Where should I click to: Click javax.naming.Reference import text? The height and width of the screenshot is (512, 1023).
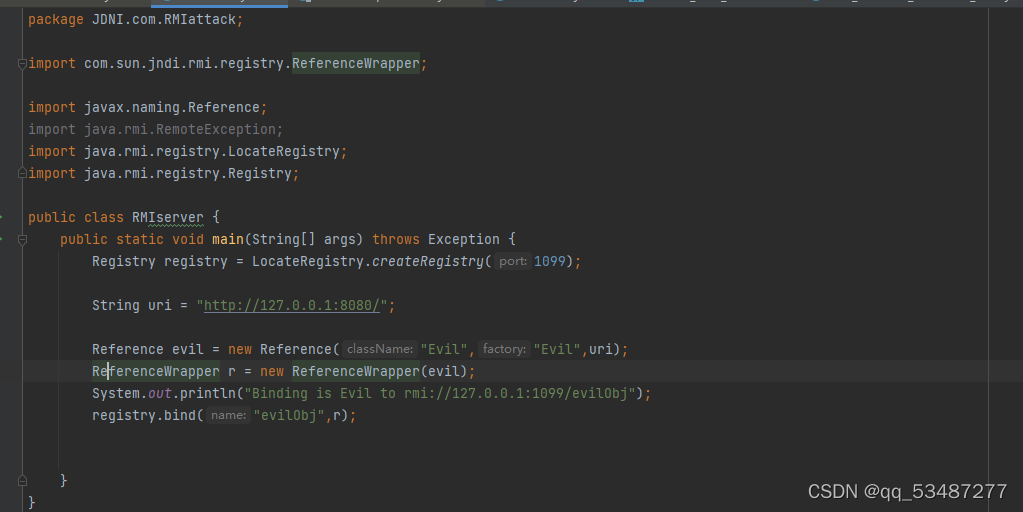pos(172,108)
